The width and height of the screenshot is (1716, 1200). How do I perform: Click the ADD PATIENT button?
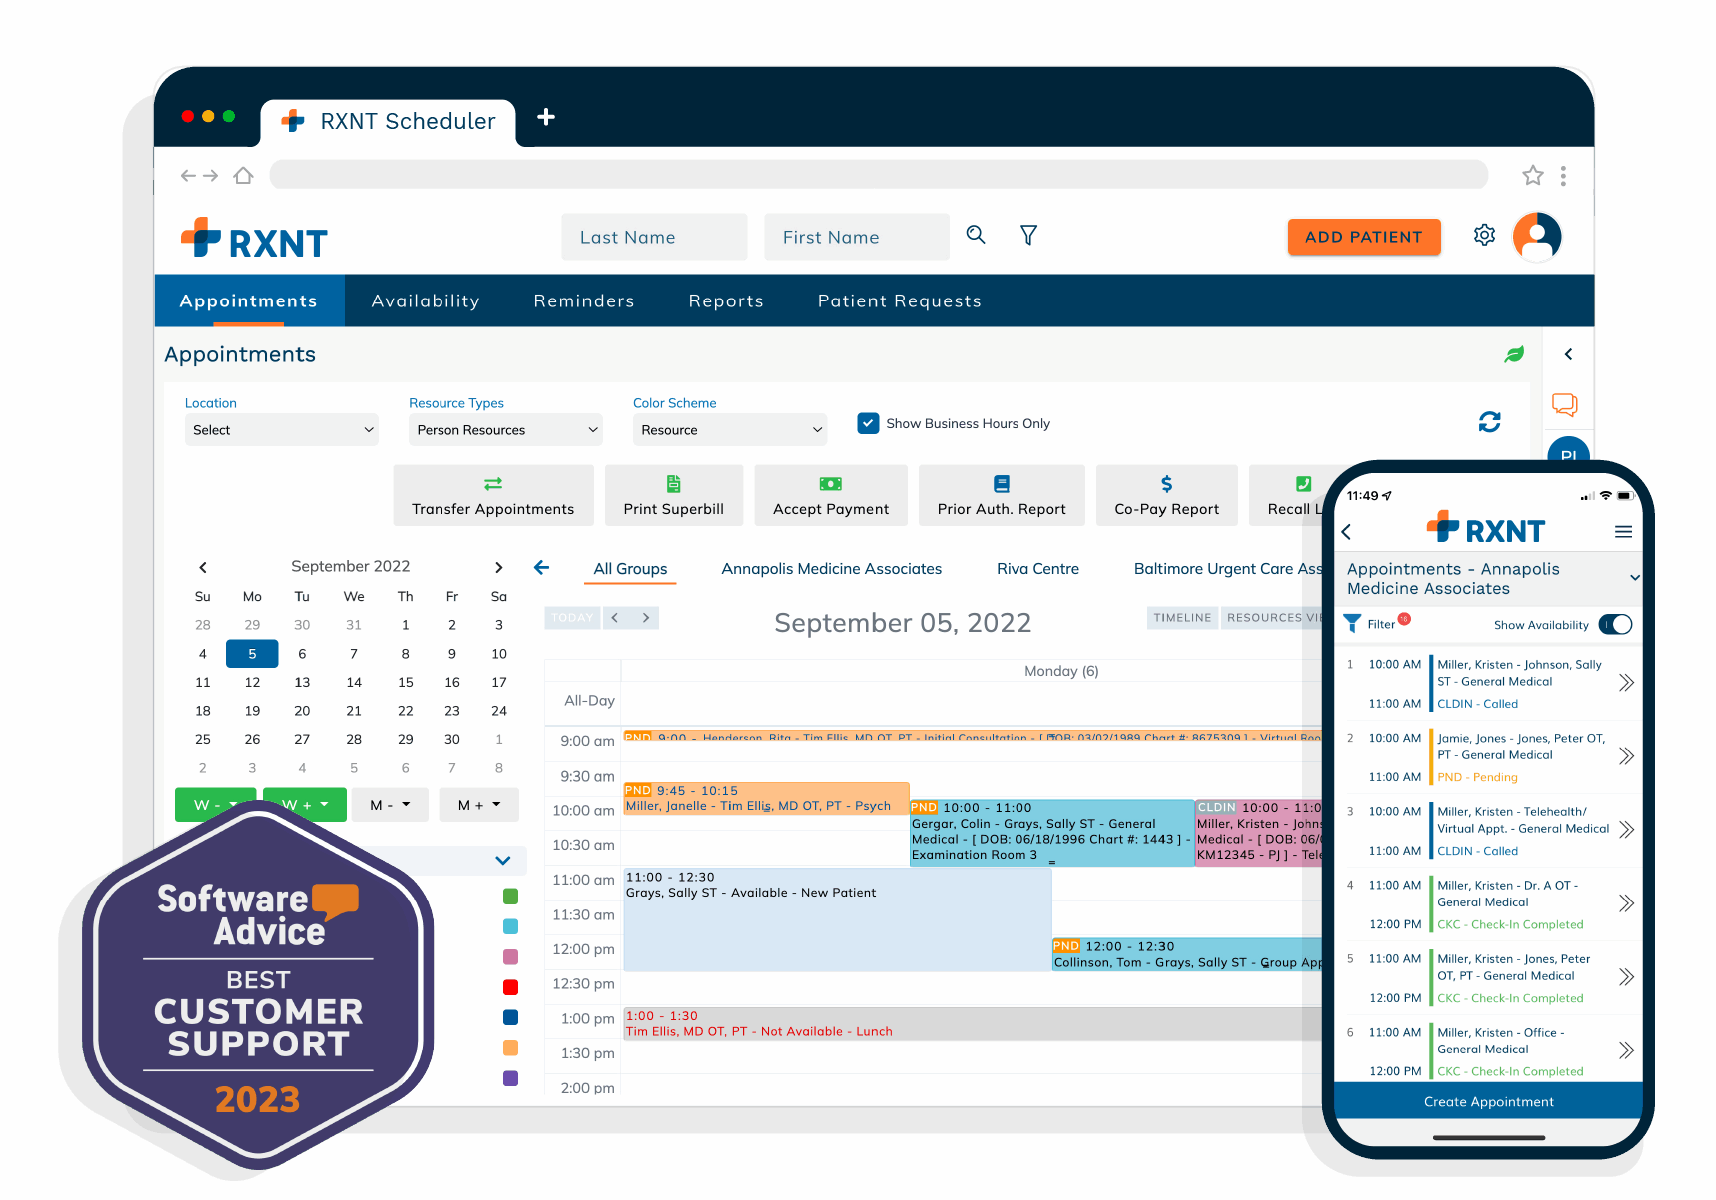point(1363,237)
